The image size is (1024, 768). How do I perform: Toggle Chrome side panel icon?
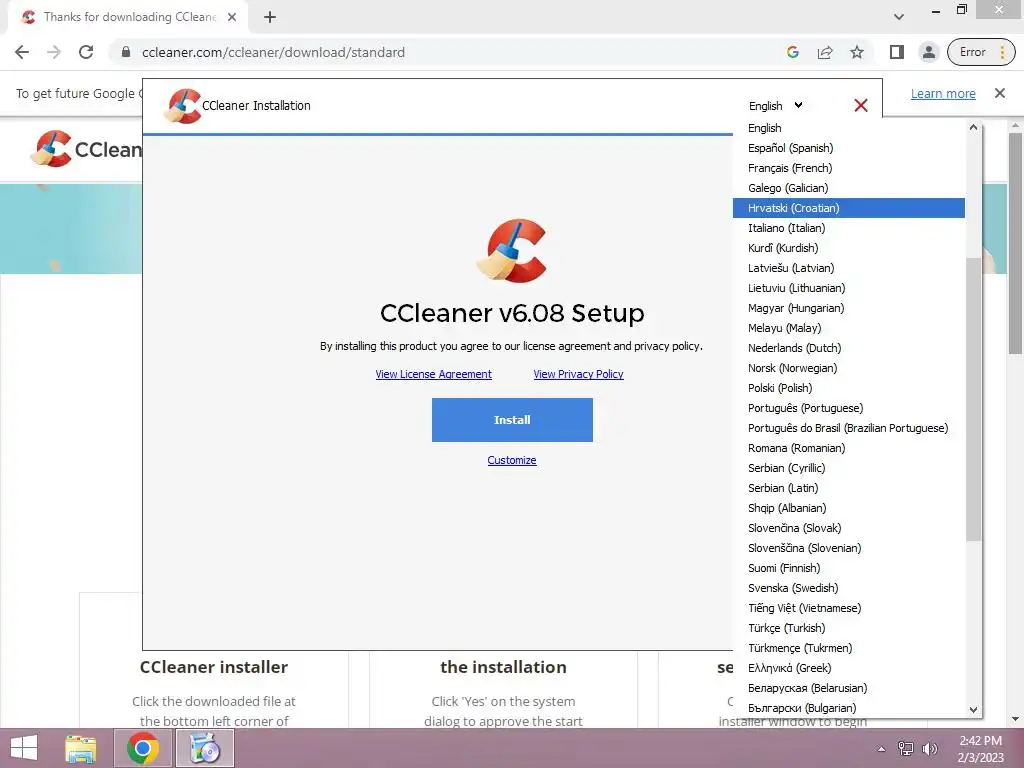[x=897, y=52]
